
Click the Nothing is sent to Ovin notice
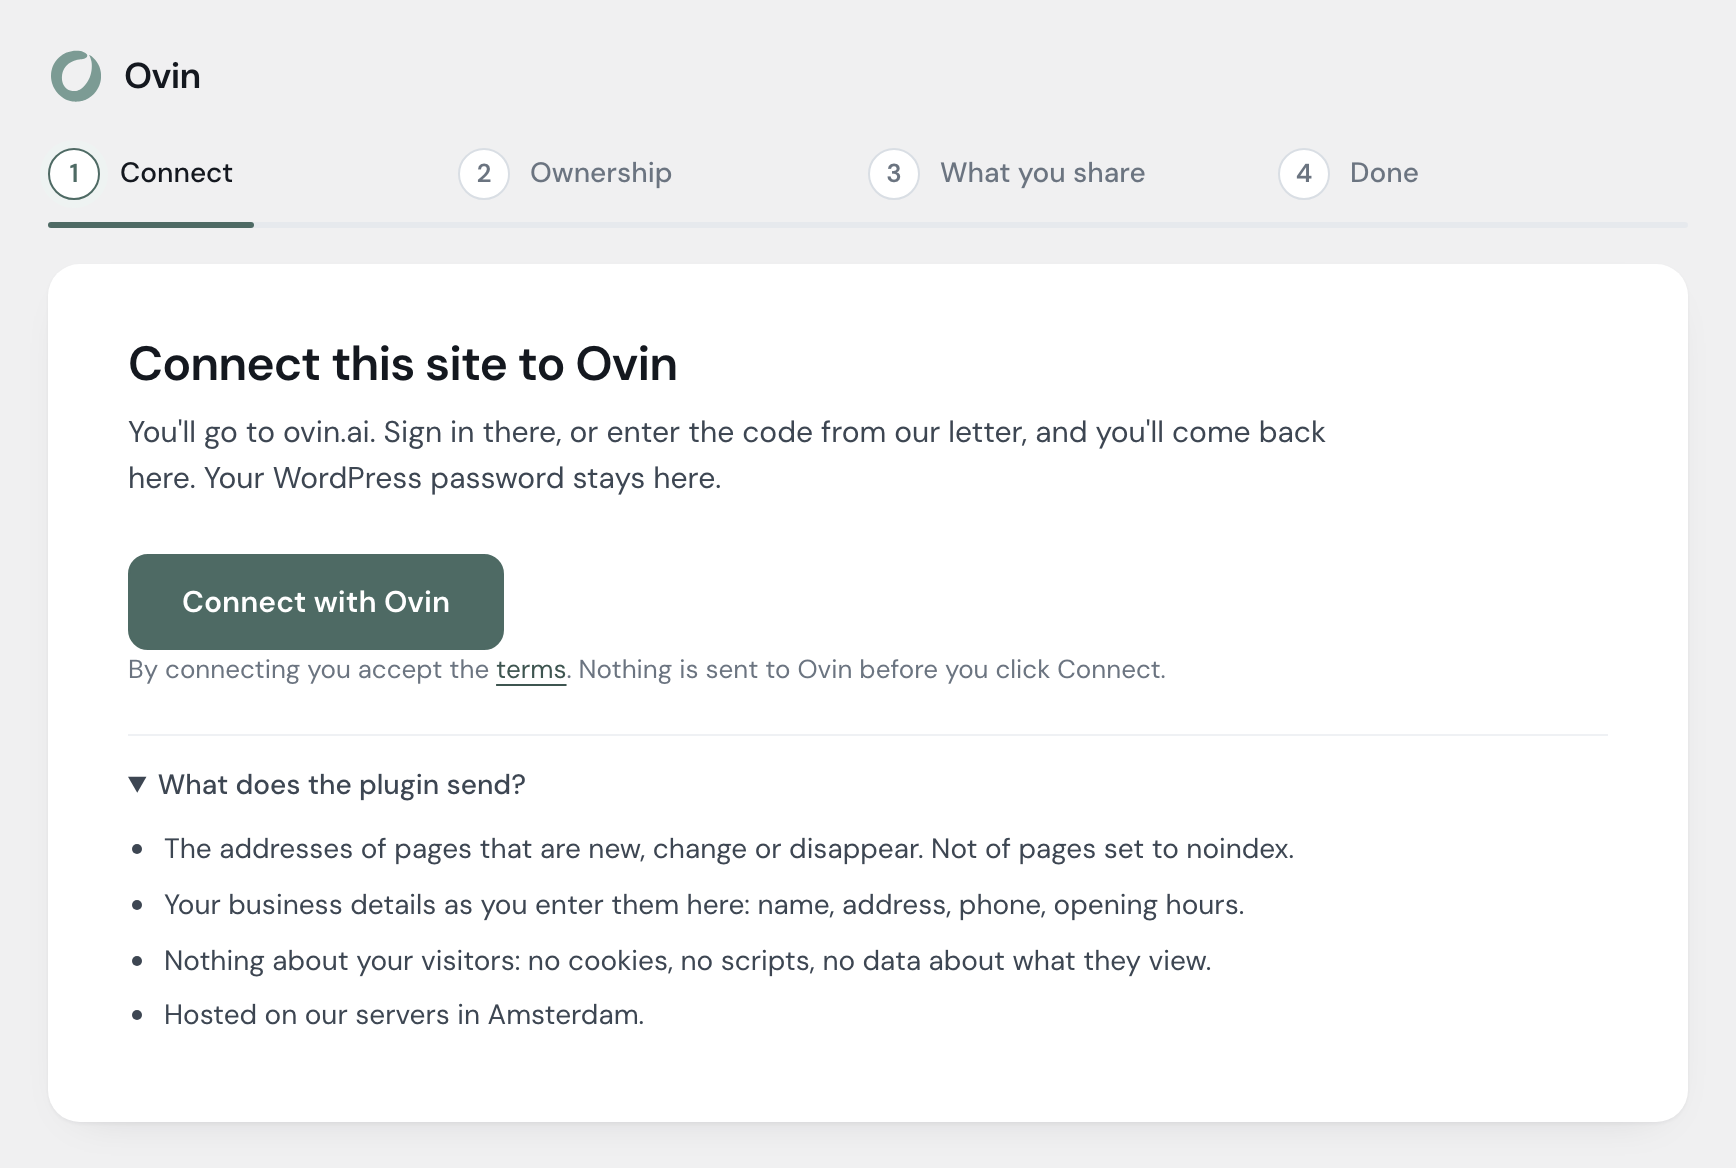point(872,670)
